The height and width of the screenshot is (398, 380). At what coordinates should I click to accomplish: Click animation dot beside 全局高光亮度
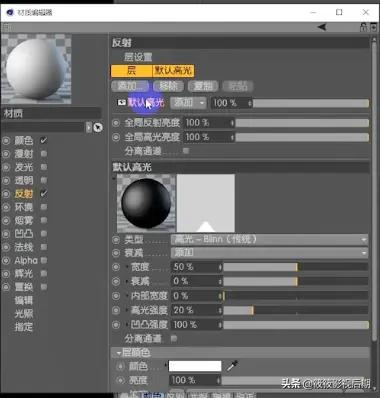click(x=116, y=137)
